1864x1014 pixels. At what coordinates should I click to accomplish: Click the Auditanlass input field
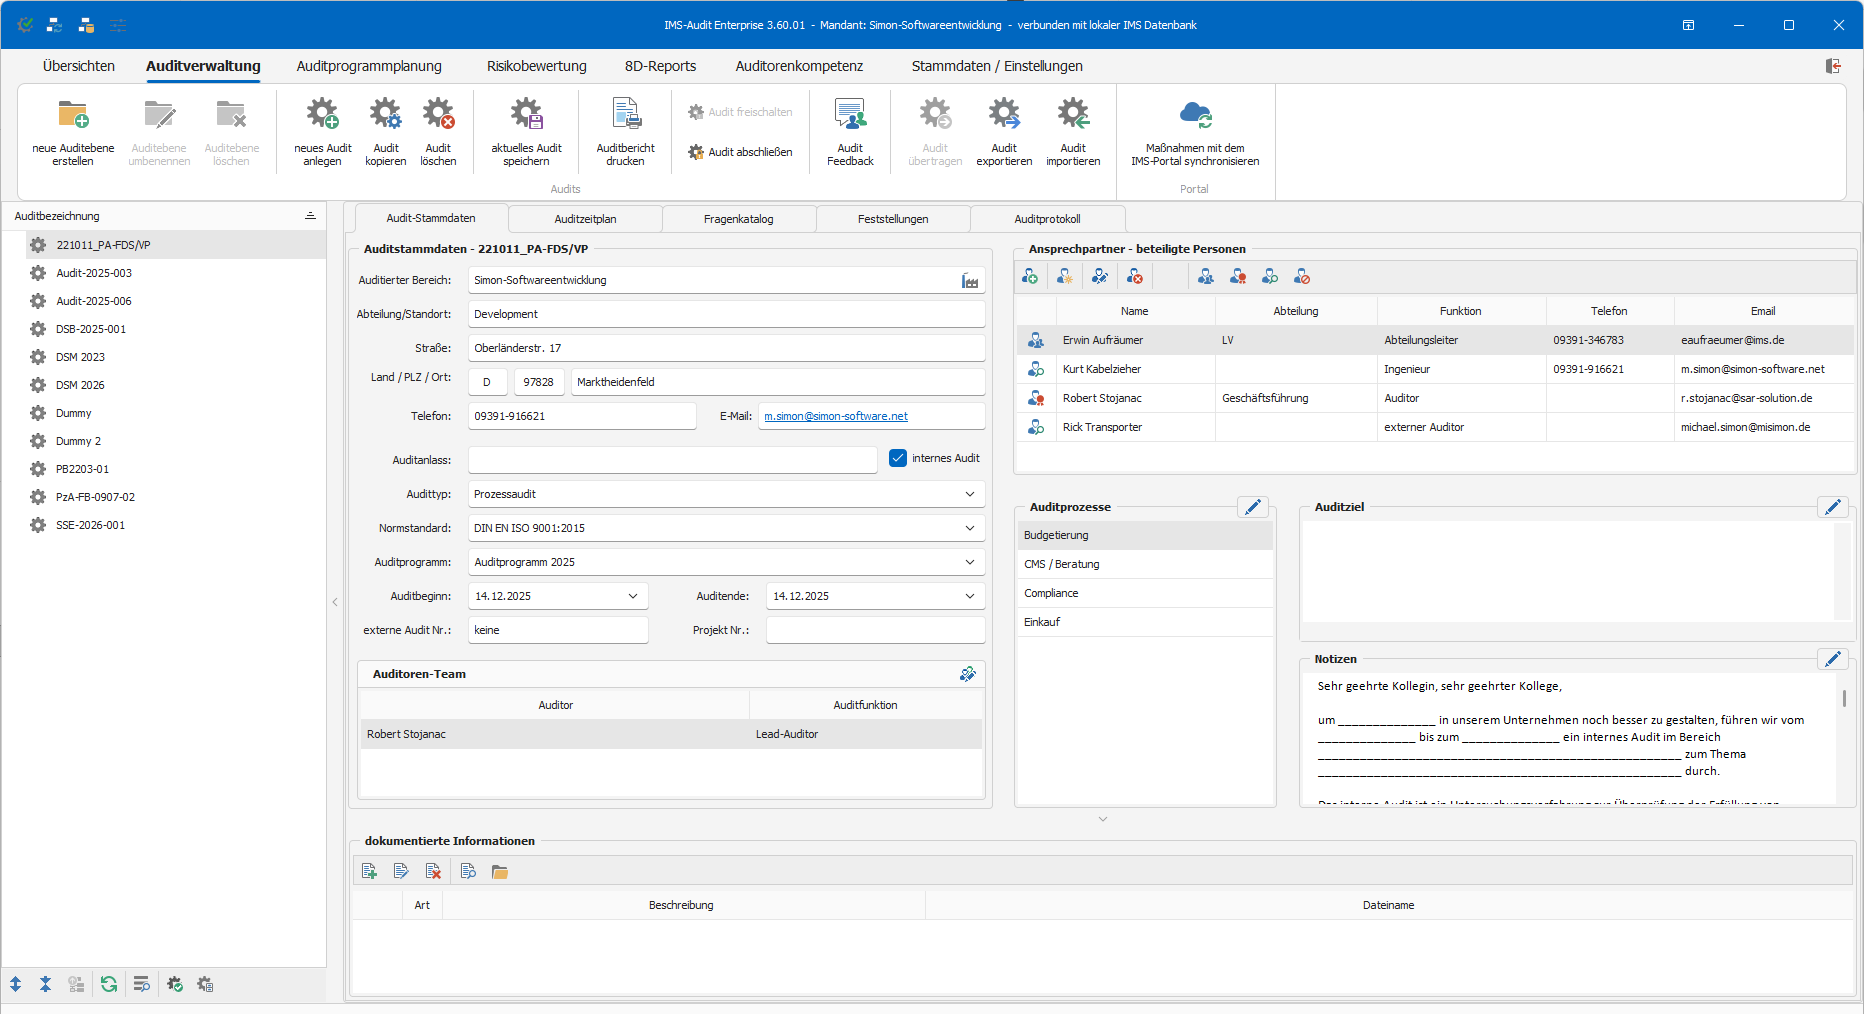672,460
